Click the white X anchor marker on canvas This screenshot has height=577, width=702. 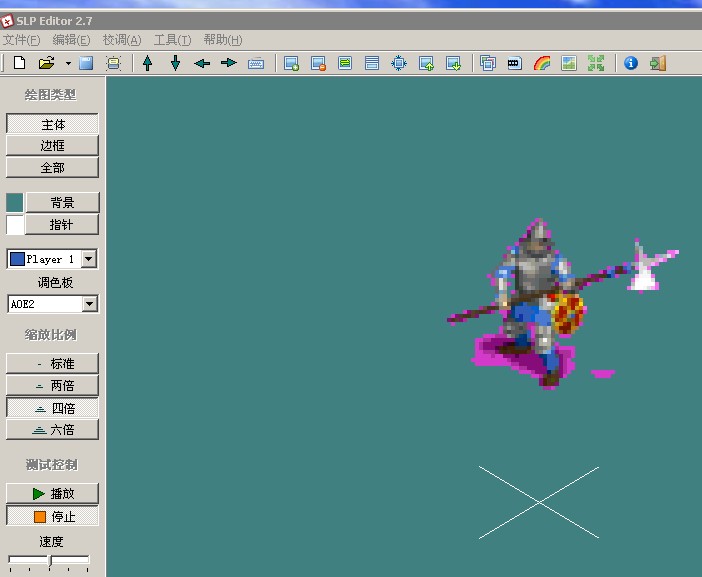click(539, 503)
